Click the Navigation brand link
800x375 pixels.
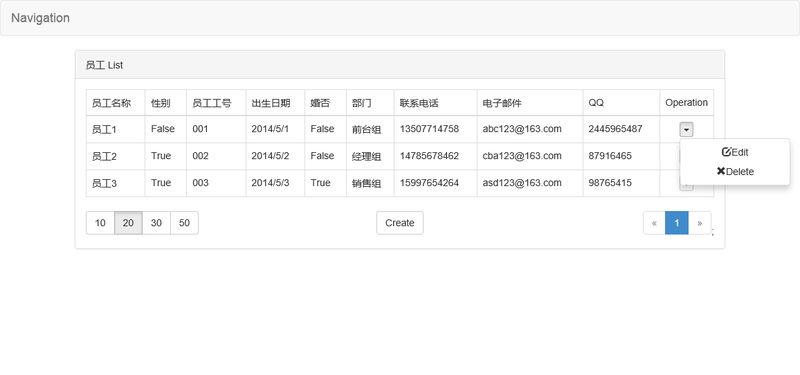(x=40, y=18)
